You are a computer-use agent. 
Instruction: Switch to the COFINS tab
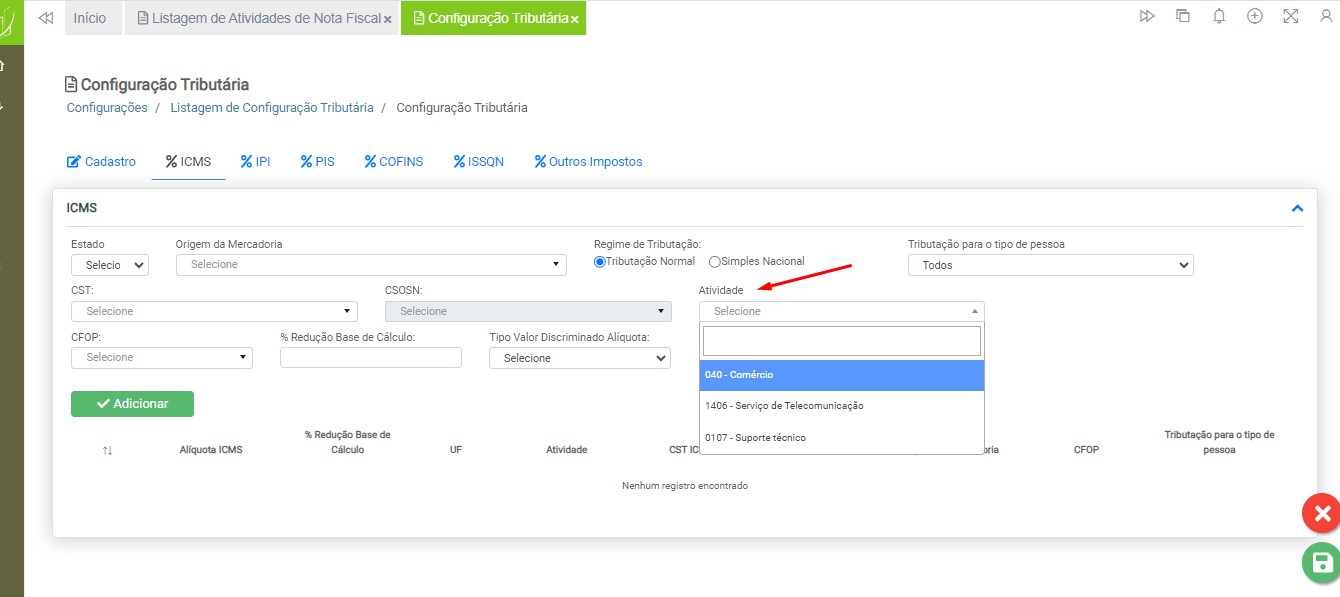[393, 161]
